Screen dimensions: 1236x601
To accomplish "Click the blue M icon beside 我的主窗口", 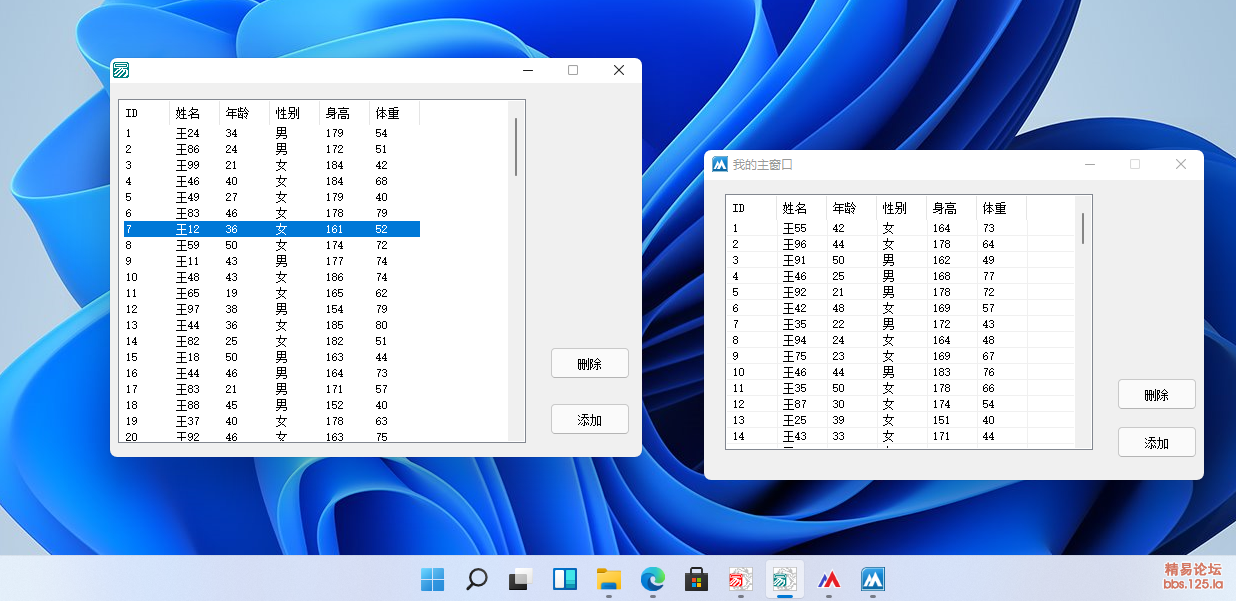I will pos(720,164).
